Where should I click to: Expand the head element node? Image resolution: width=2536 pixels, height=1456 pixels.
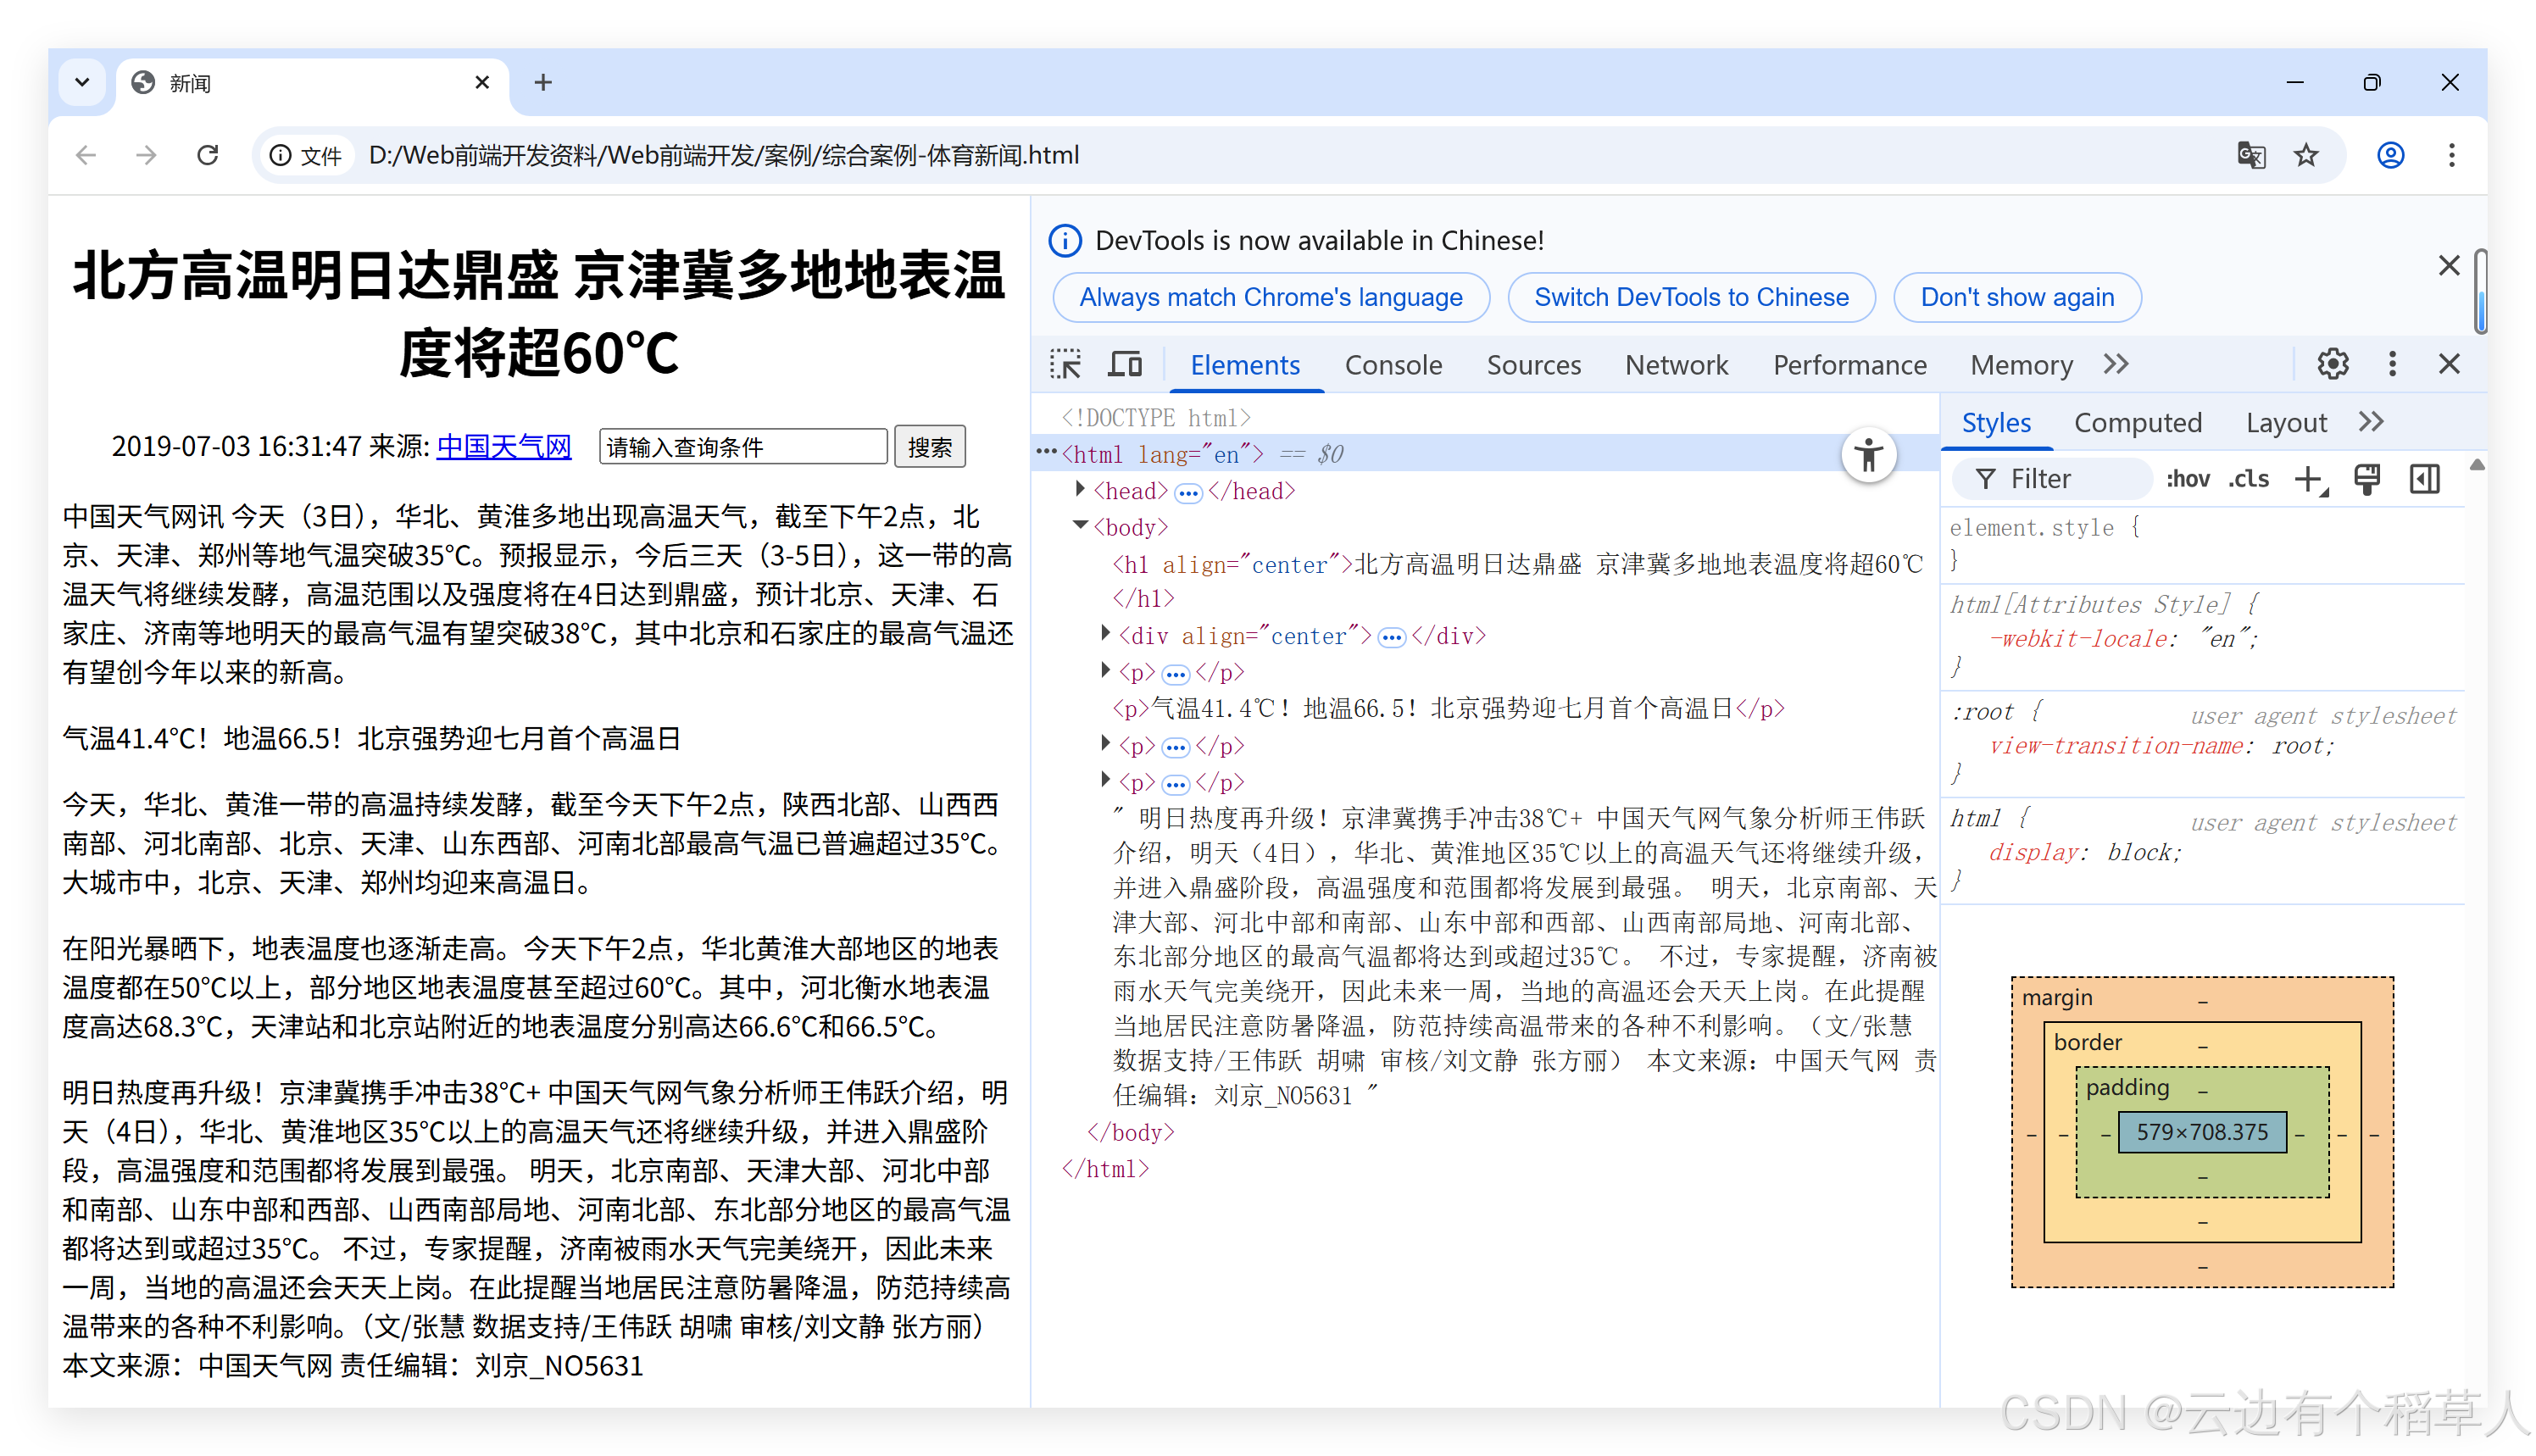(x=1080, y=489)
